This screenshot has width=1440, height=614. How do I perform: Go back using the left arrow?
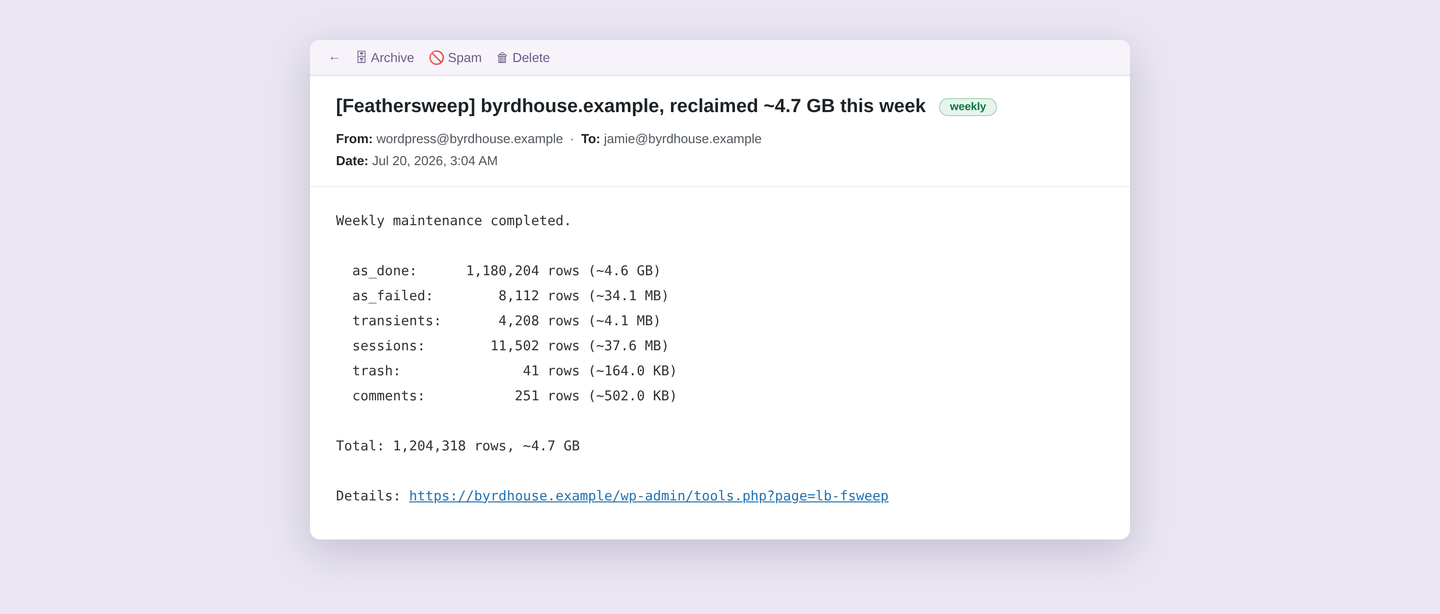[x=334, y=58]
